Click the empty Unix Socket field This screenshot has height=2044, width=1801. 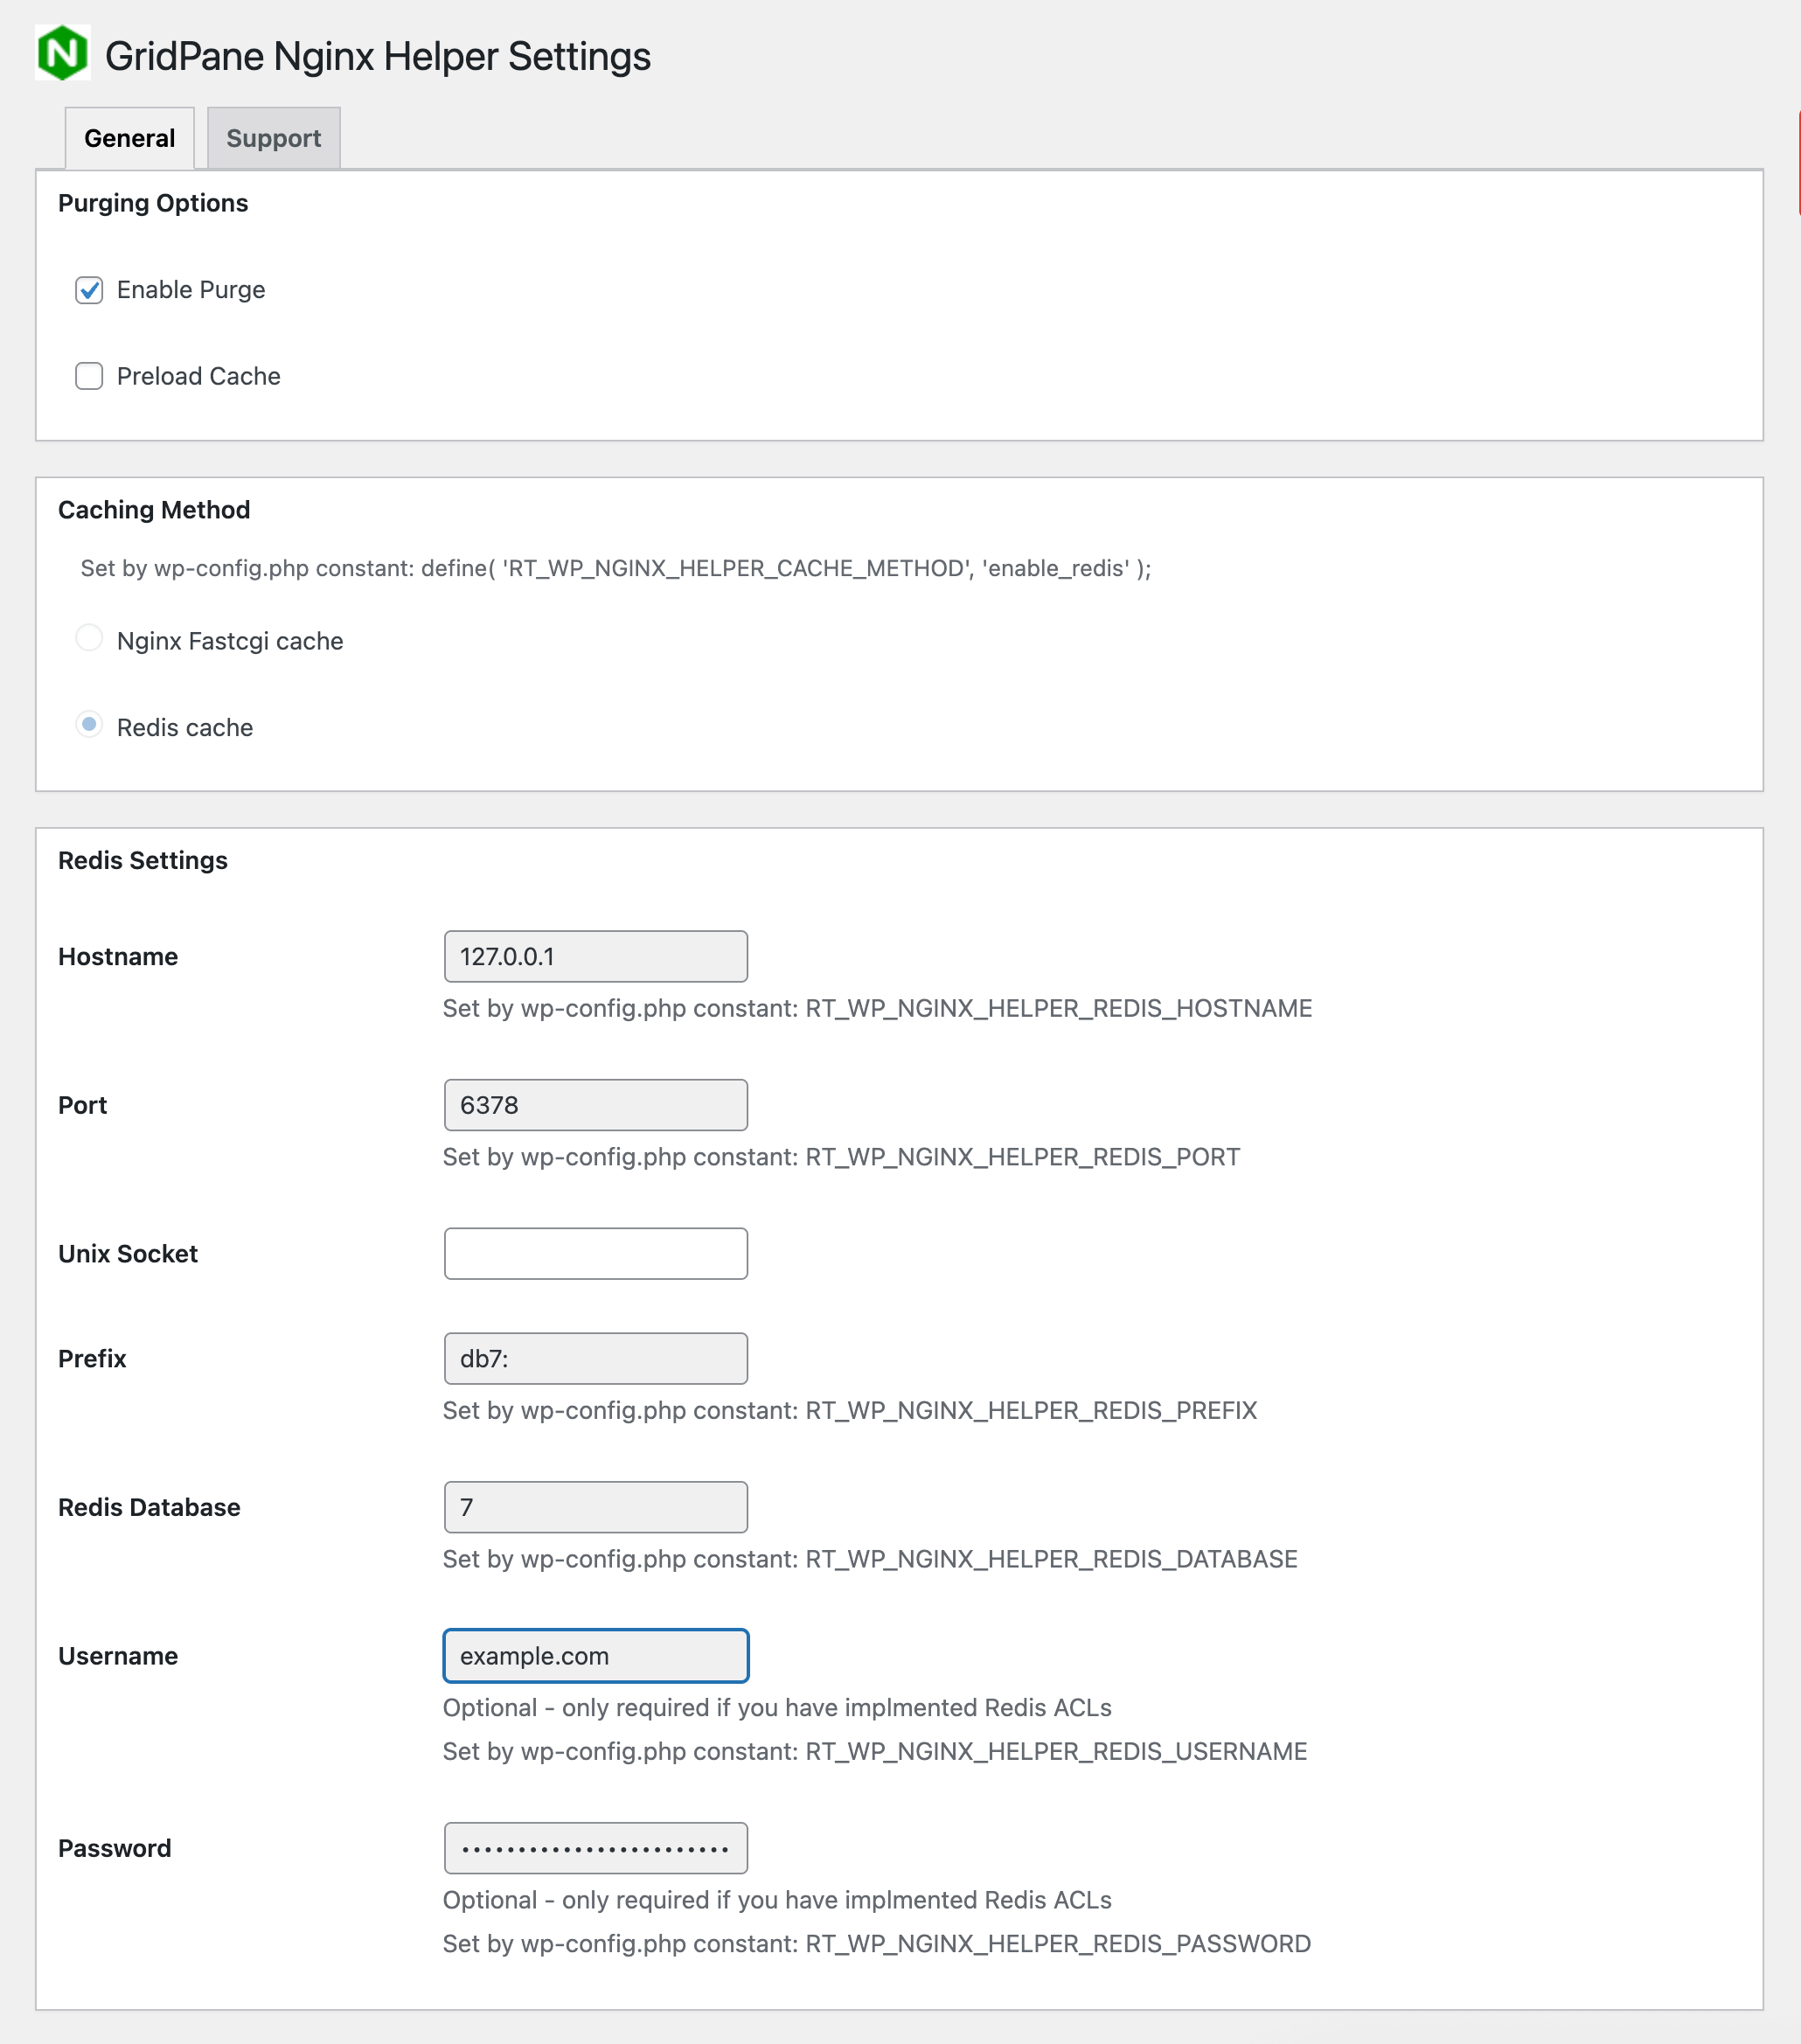pos(595,1253)
